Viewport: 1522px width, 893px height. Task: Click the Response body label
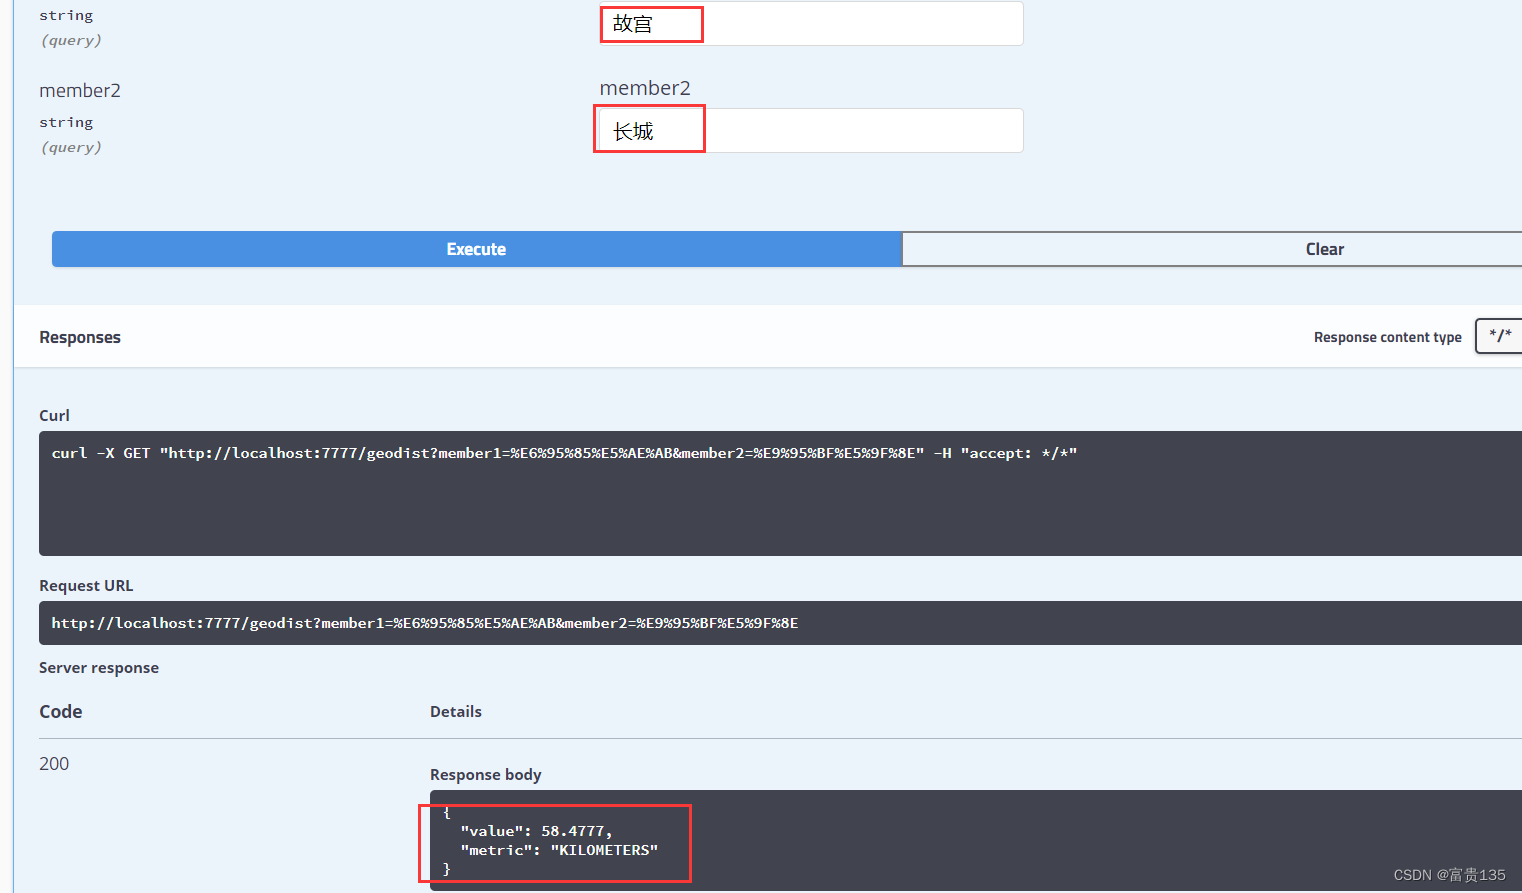[x=486, y=775]
